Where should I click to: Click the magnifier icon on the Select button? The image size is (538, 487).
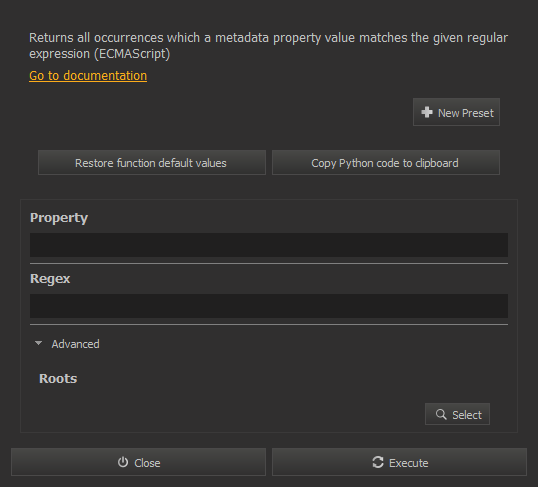[441, 414]
